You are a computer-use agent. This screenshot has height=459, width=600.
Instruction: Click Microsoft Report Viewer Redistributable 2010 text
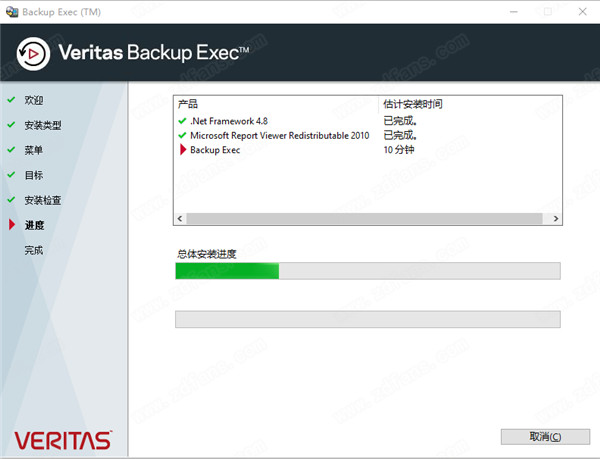(x=280, y=136)
